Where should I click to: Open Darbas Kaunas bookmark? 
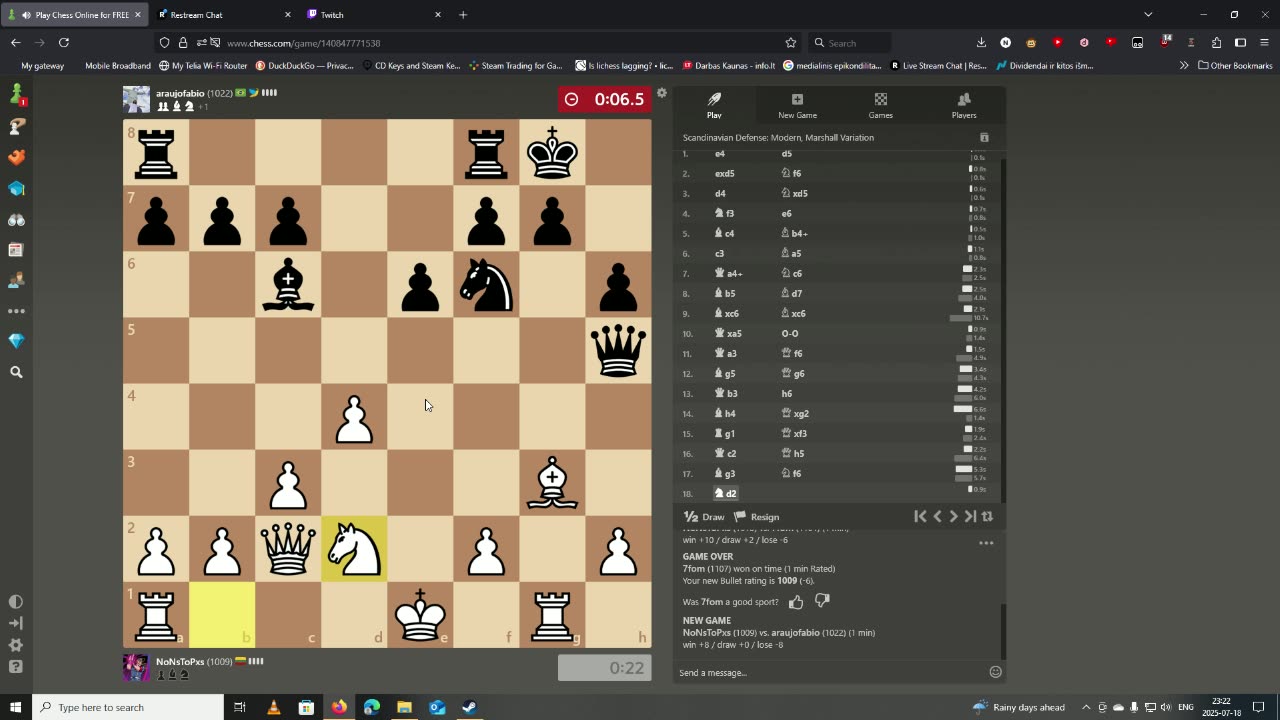click(729, 66)
